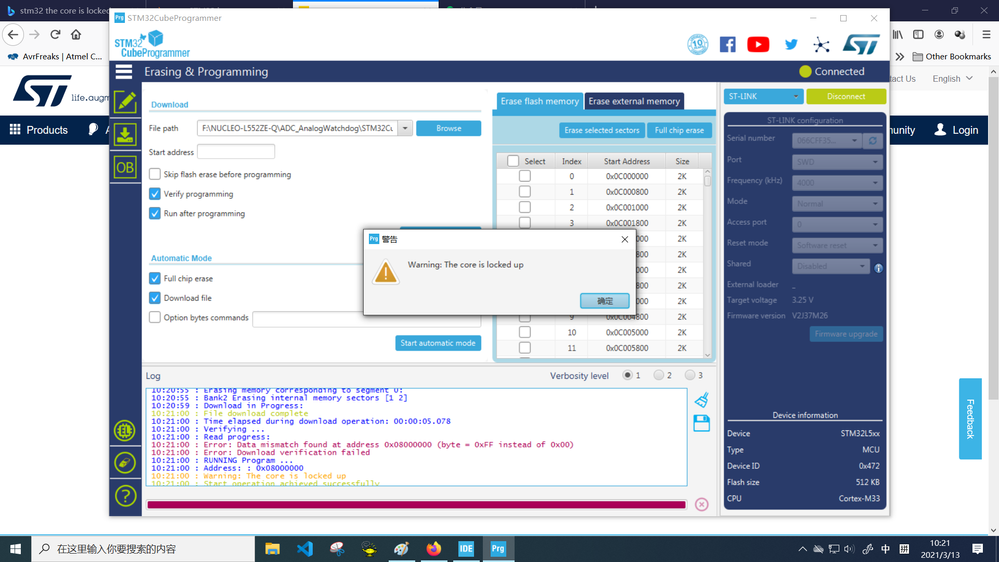
Task: Toggle the Download file checkbox
Action: click(155, 298)
